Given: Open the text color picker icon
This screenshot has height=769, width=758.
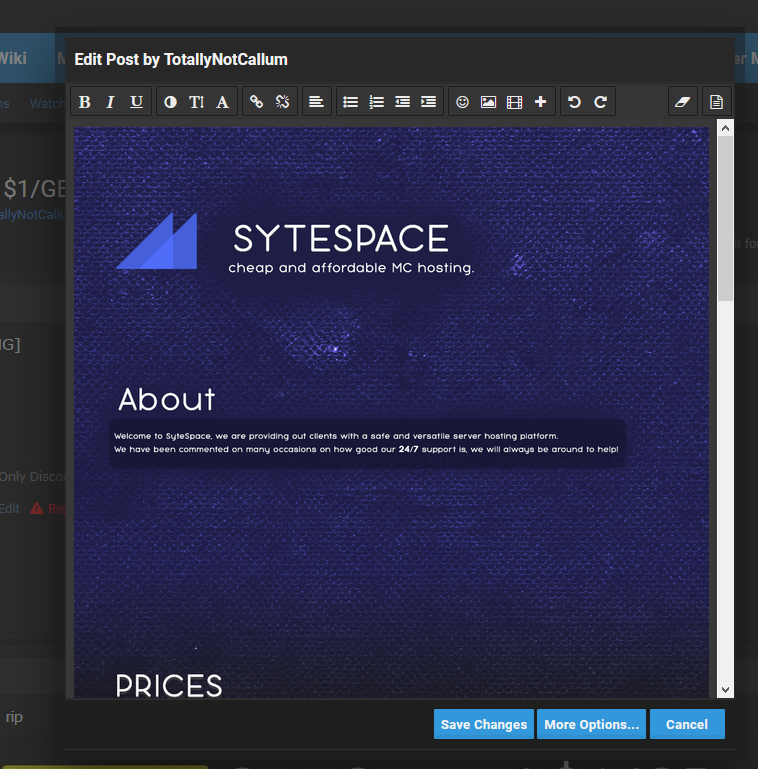Looking at the screenshot, I should [x=170, y=102].
